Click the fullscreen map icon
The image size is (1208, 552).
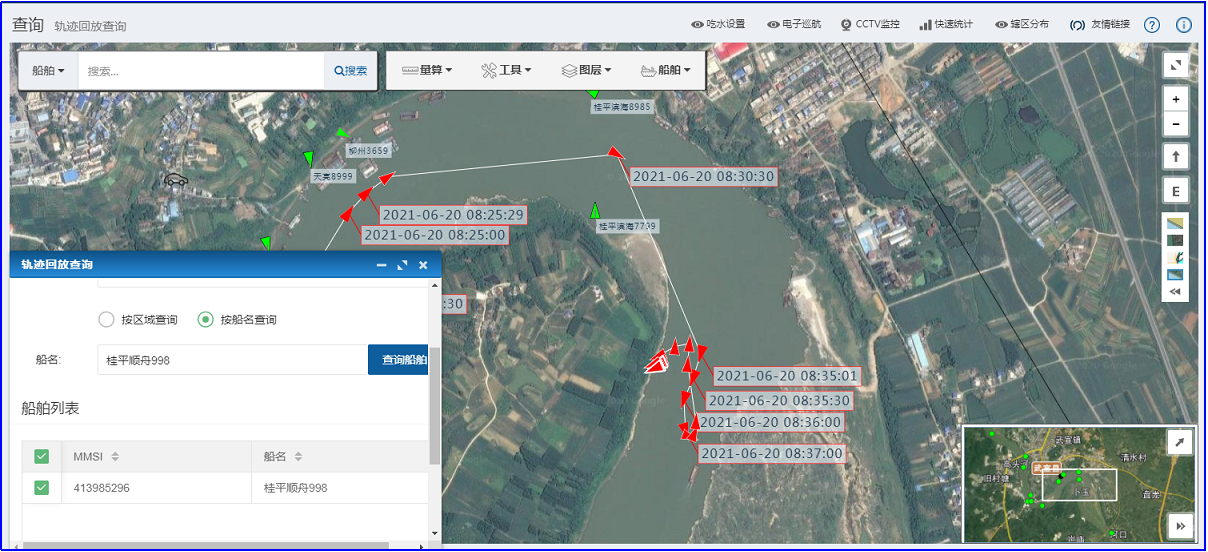(x=1176, y=65)
